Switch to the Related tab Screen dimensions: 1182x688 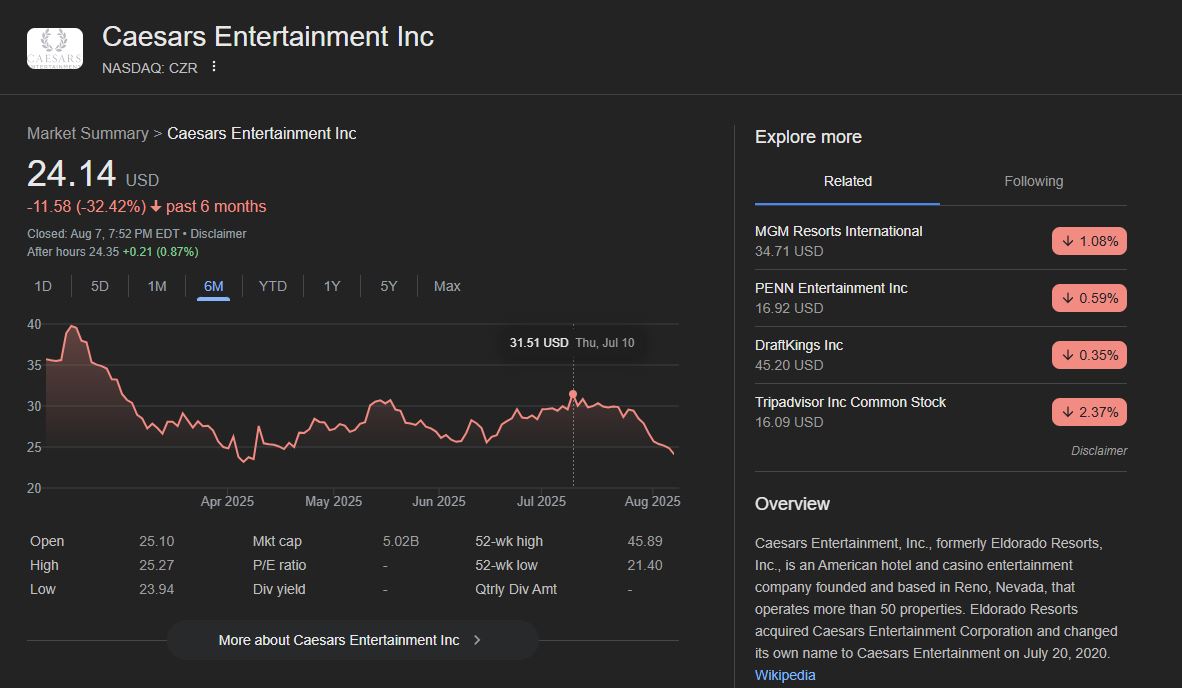[x=847, y=182]
